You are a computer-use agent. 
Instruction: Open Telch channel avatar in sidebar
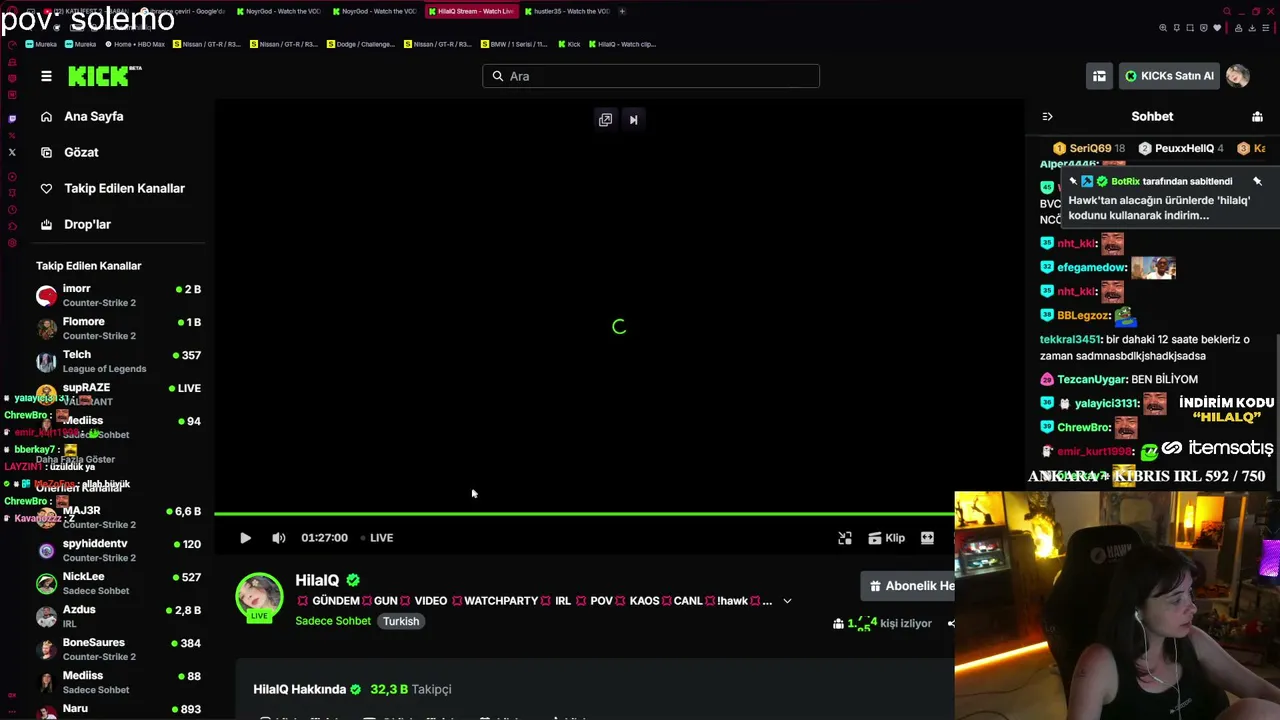point(46,361)
